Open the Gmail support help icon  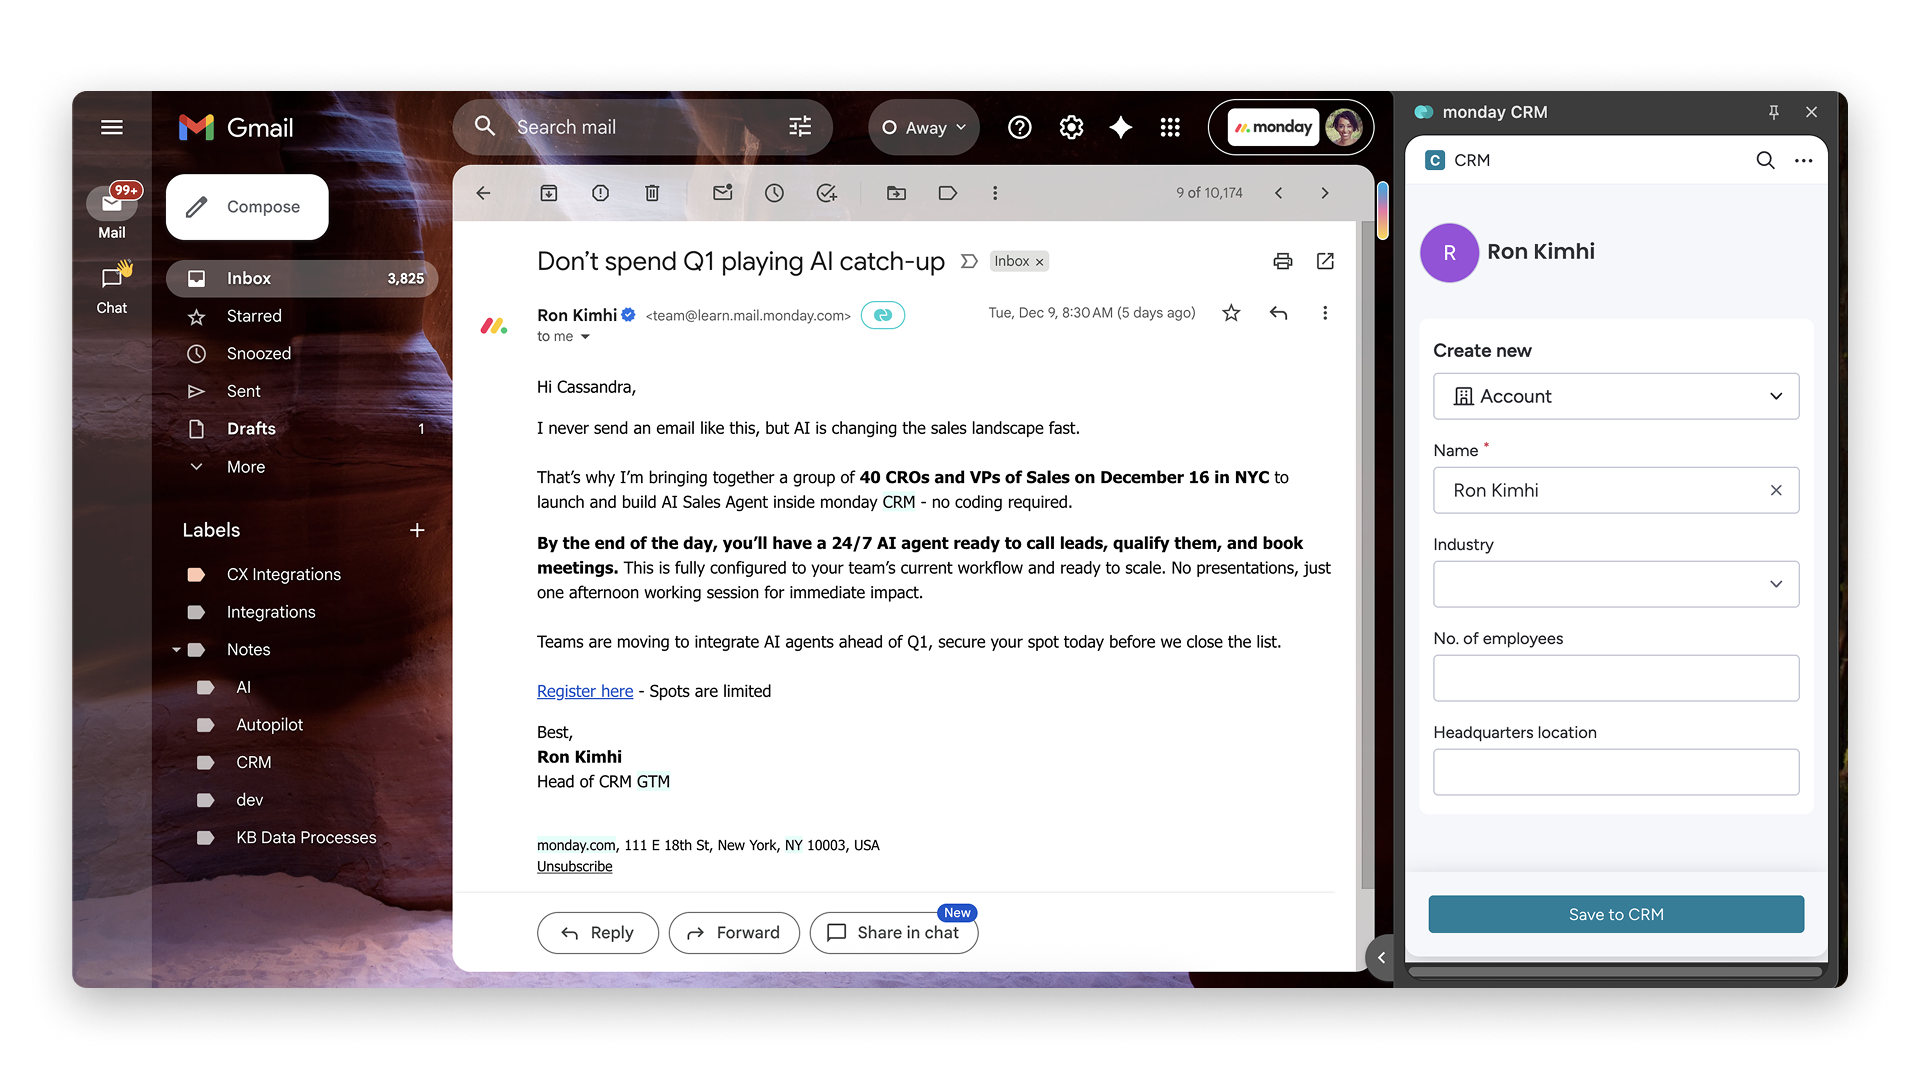(x=1019, y=127)
